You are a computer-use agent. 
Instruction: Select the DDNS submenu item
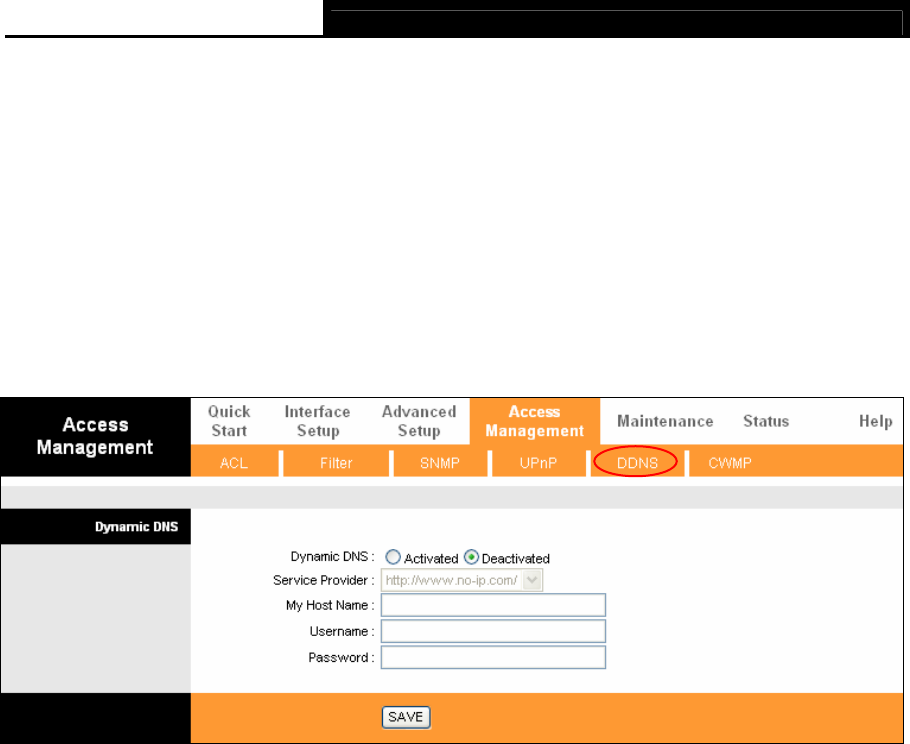coord(637,463)
